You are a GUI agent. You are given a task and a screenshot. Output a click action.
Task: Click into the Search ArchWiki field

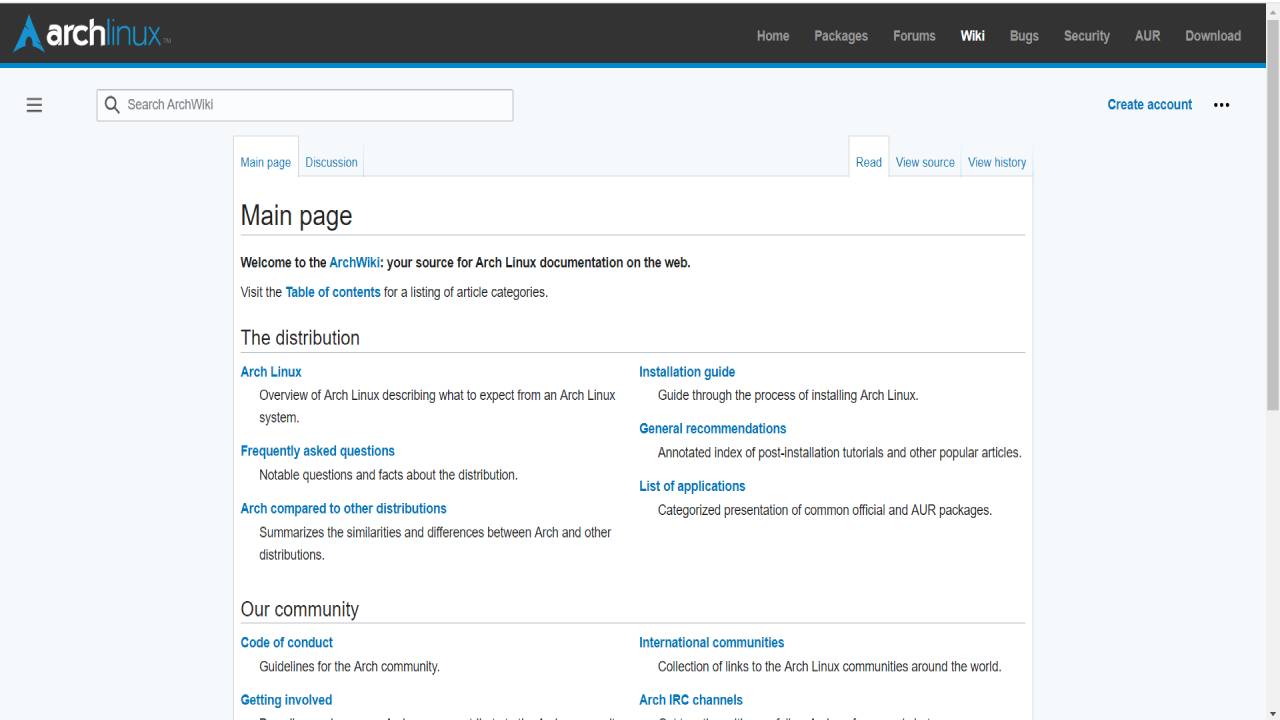(x=305, y=105)
